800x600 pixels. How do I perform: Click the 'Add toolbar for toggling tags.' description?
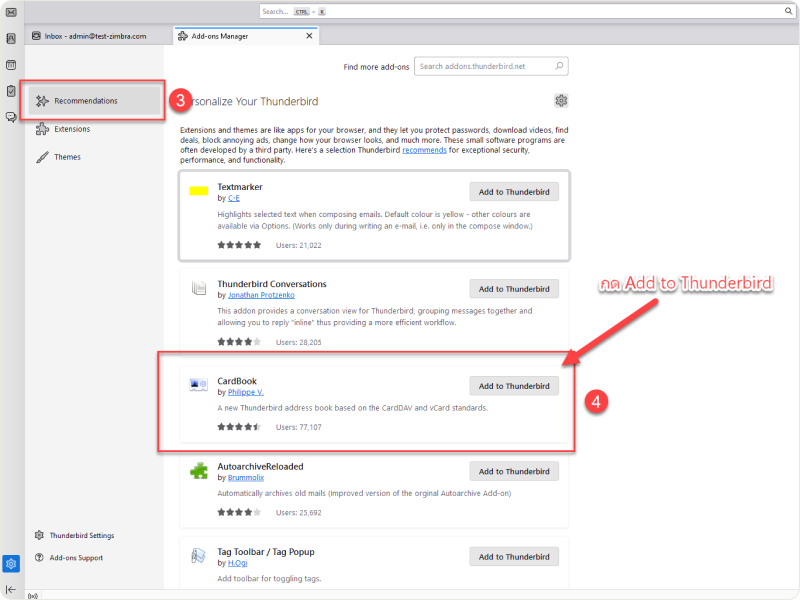pyautogui.click(x=269, y=579)
